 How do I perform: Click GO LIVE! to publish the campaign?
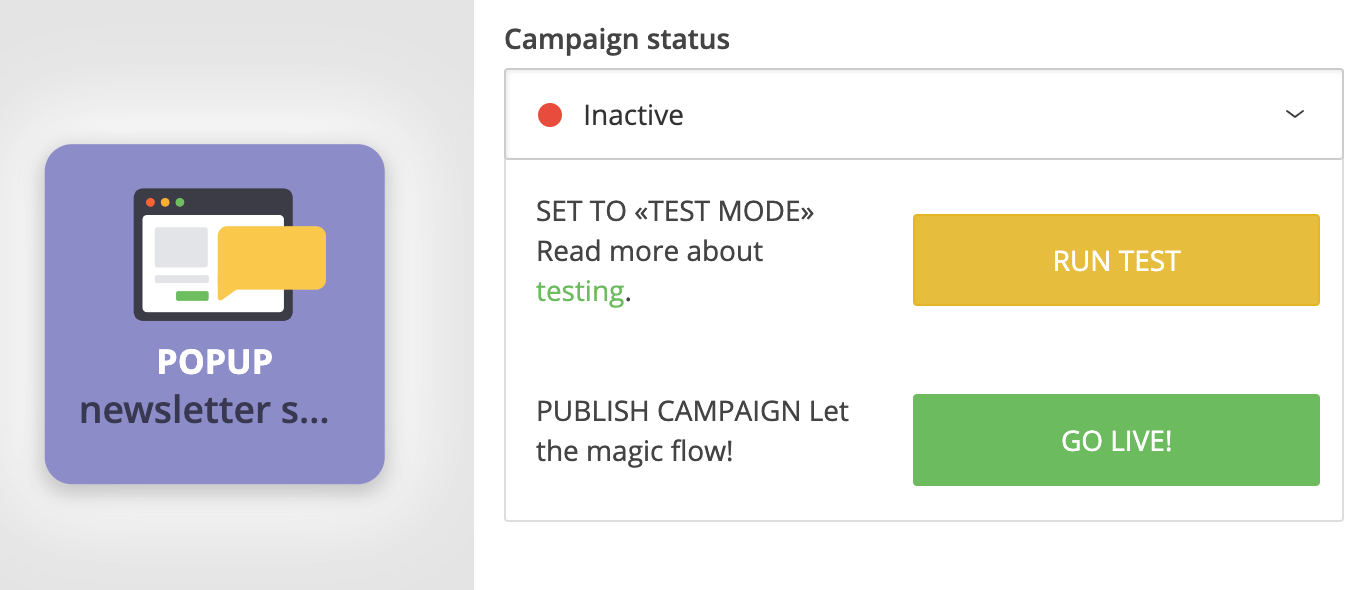click(1115, 440)
